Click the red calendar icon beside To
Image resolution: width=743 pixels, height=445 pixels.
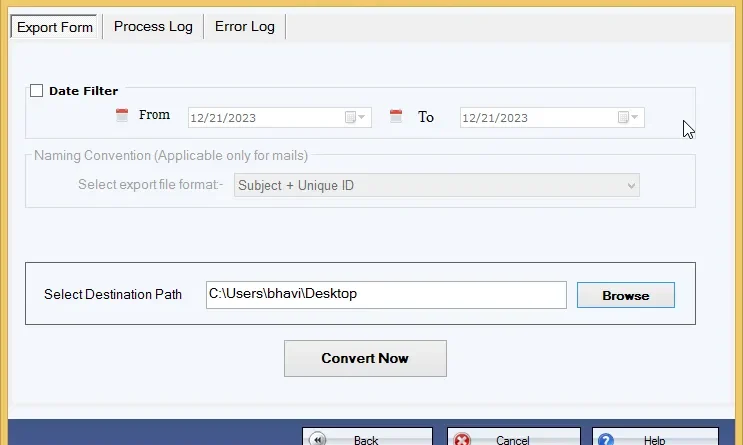tap(396, 116)
